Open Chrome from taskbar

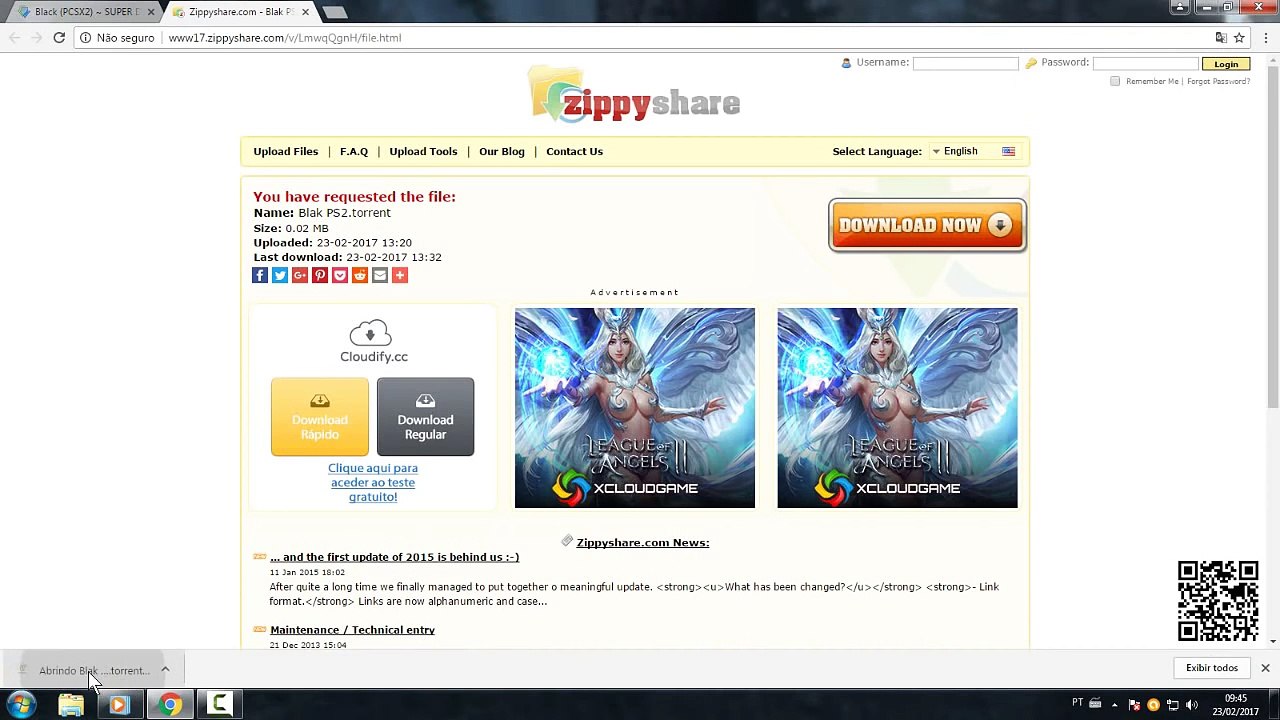(x=170, y=705)
